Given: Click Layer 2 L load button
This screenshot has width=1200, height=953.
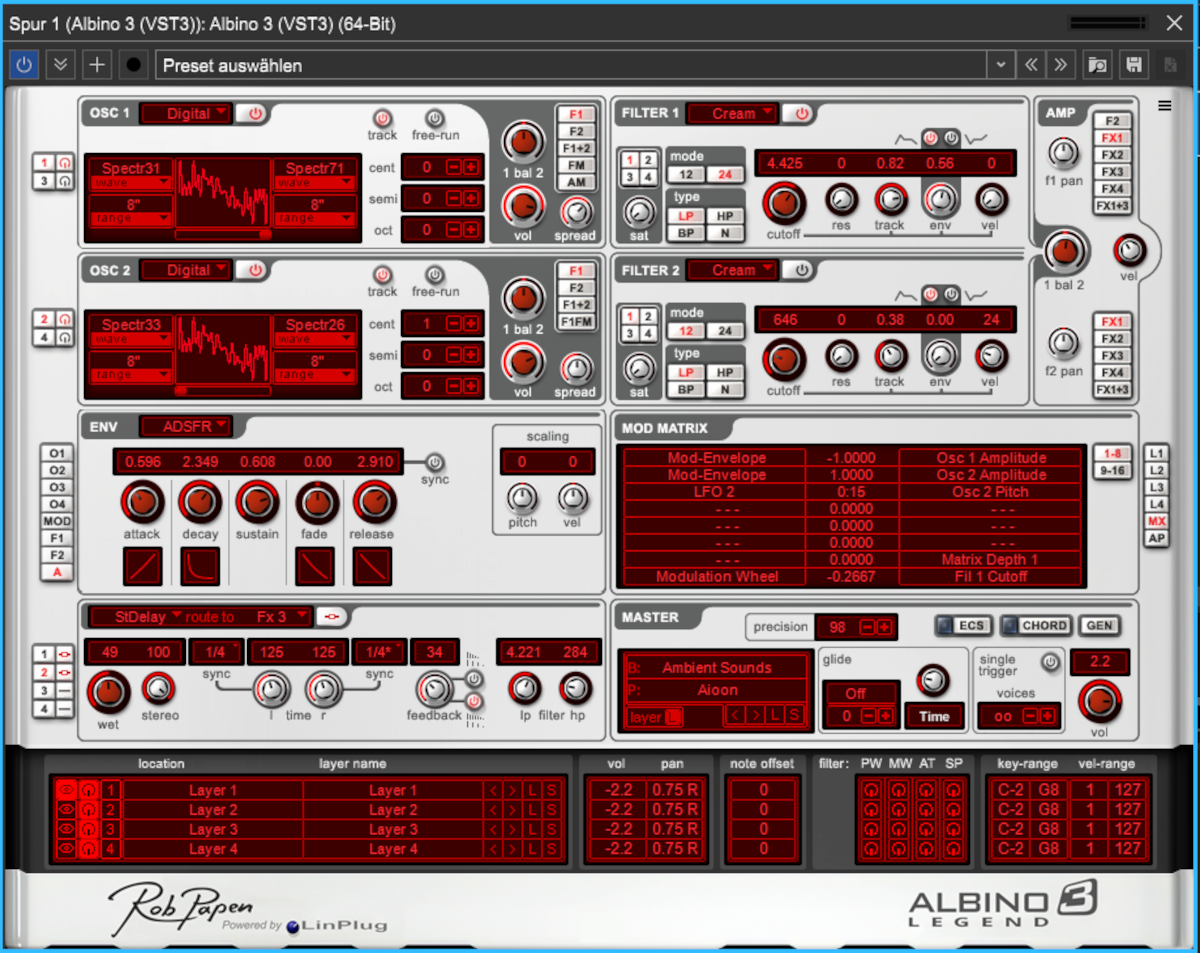Looking at the screenshot, I should [x=532, y=810].
